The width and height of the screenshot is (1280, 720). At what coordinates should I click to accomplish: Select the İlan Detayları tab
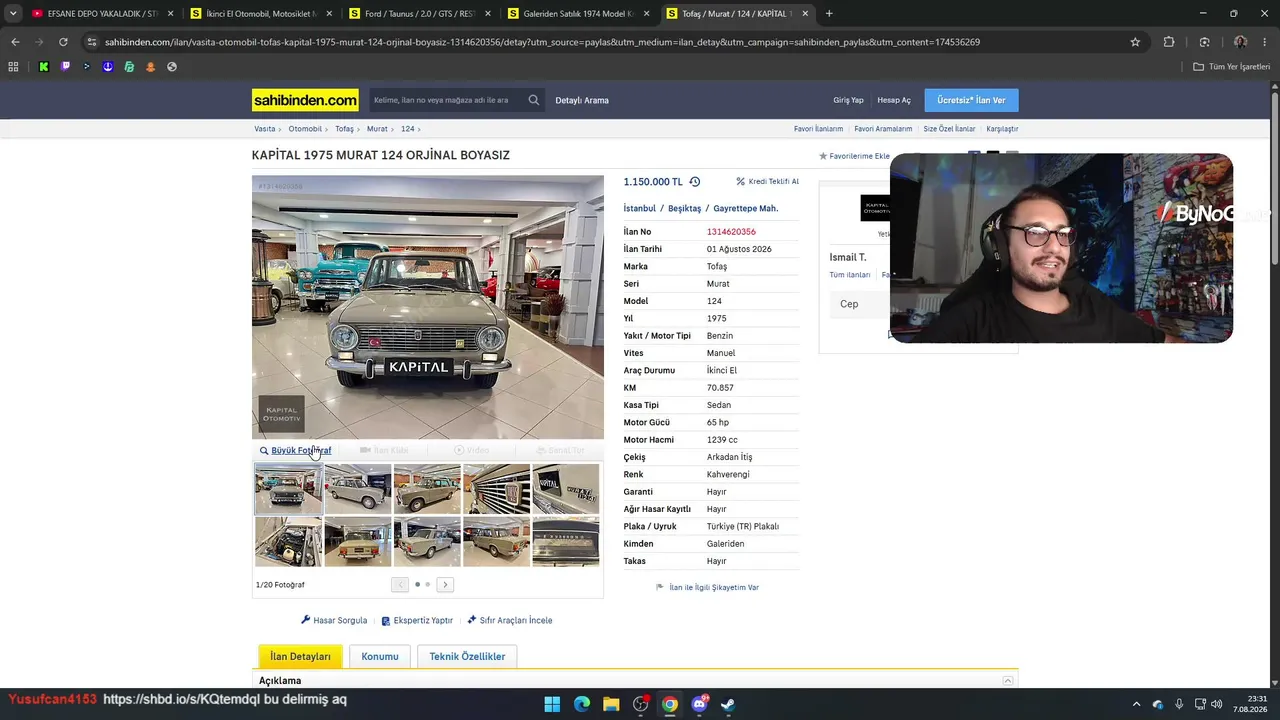[300, 657]
